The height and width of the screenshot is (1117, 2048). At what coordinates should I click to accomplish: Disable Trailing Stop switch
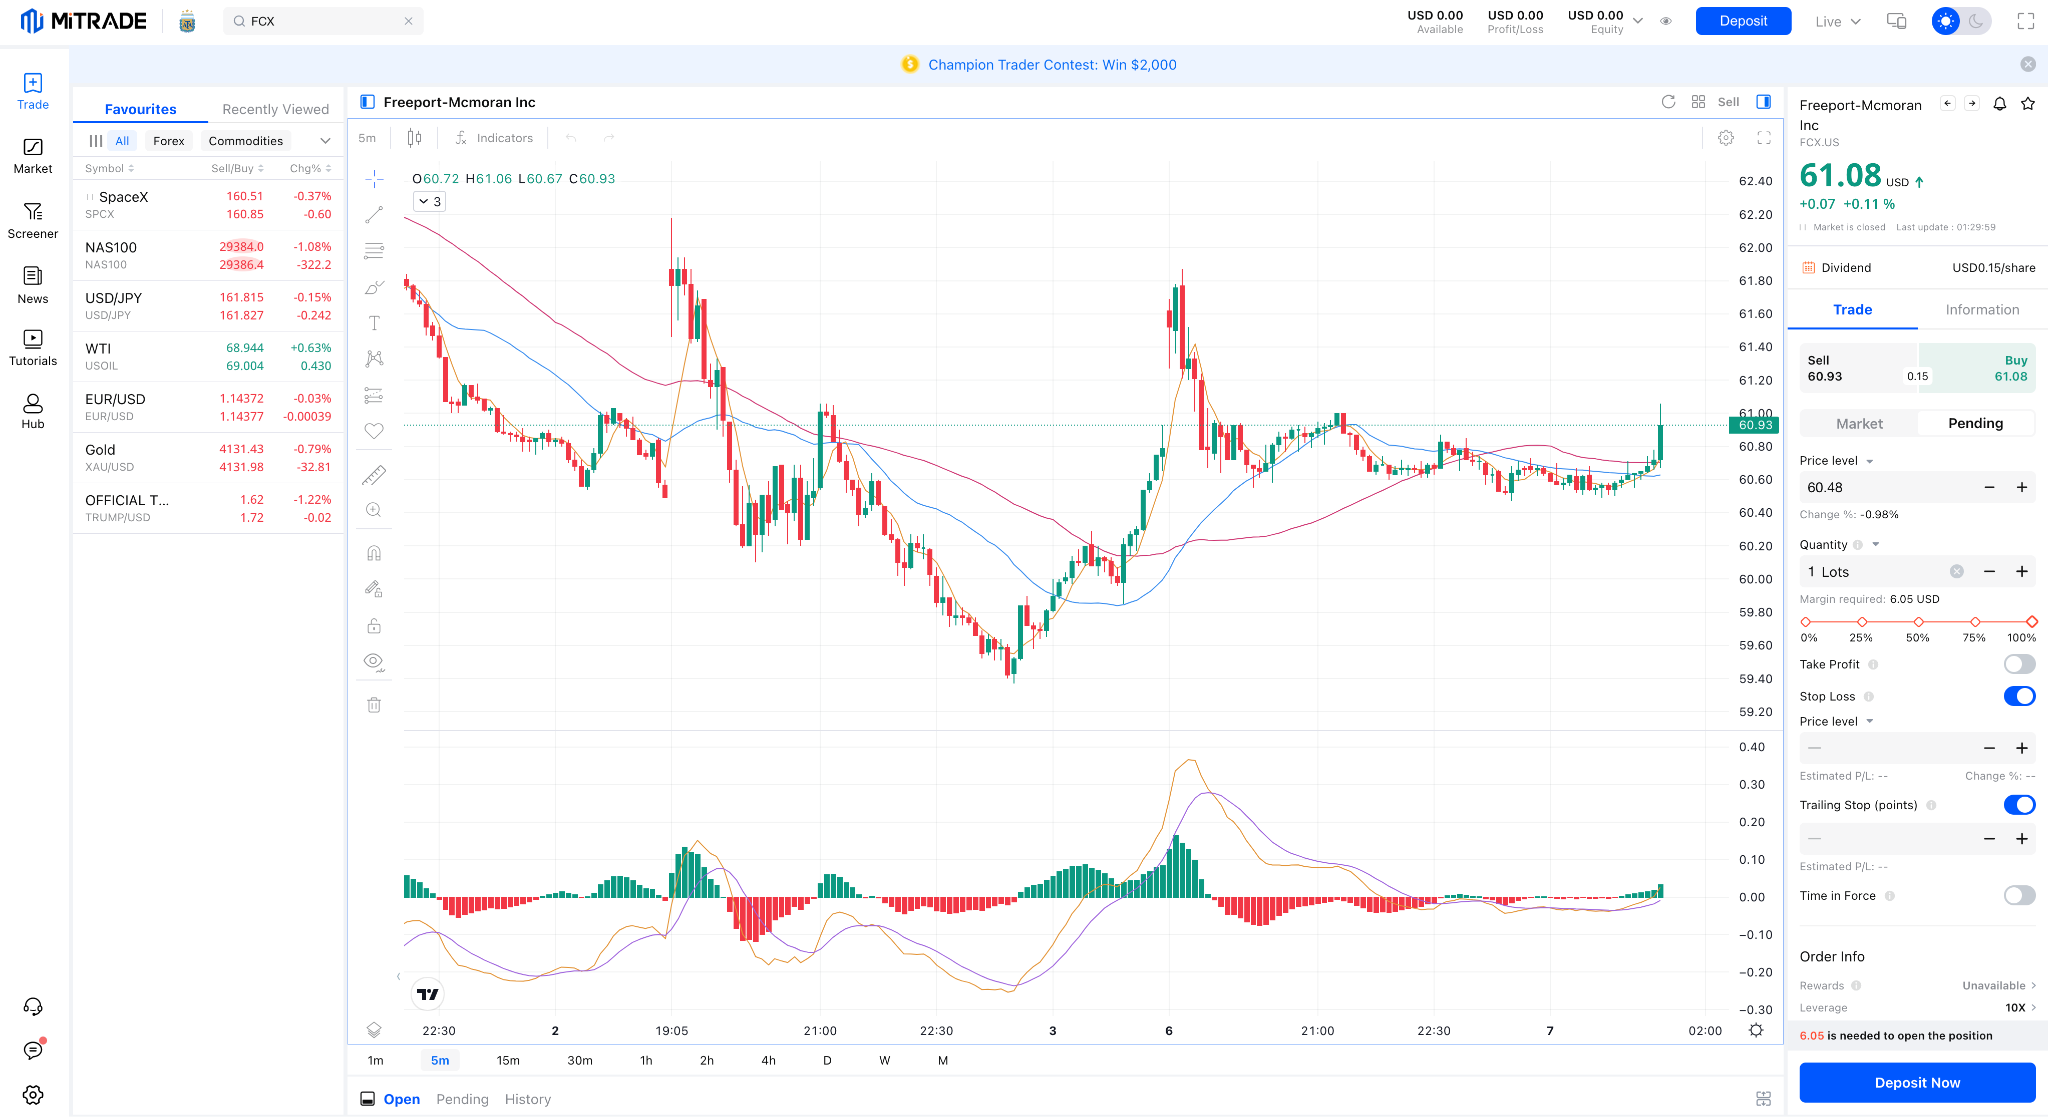pos(2019,805)
